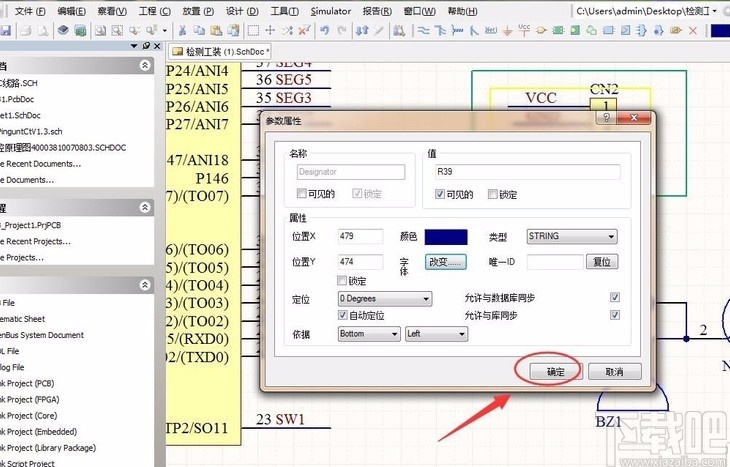Toggle the 自动定位 checkbox
730x467 pixels.
click(x=343, y=315)
